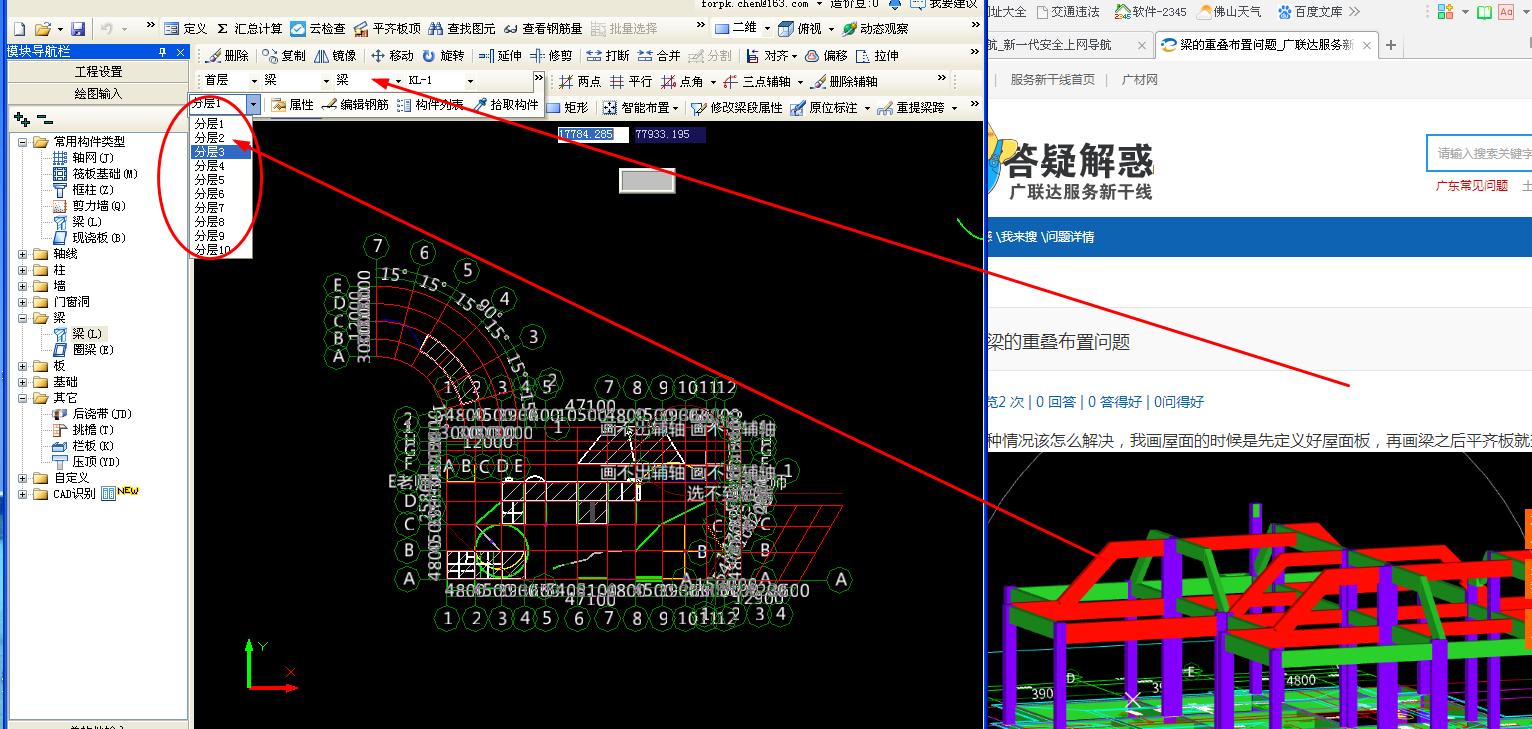Click expand-all plus icon in navigator

21,119
